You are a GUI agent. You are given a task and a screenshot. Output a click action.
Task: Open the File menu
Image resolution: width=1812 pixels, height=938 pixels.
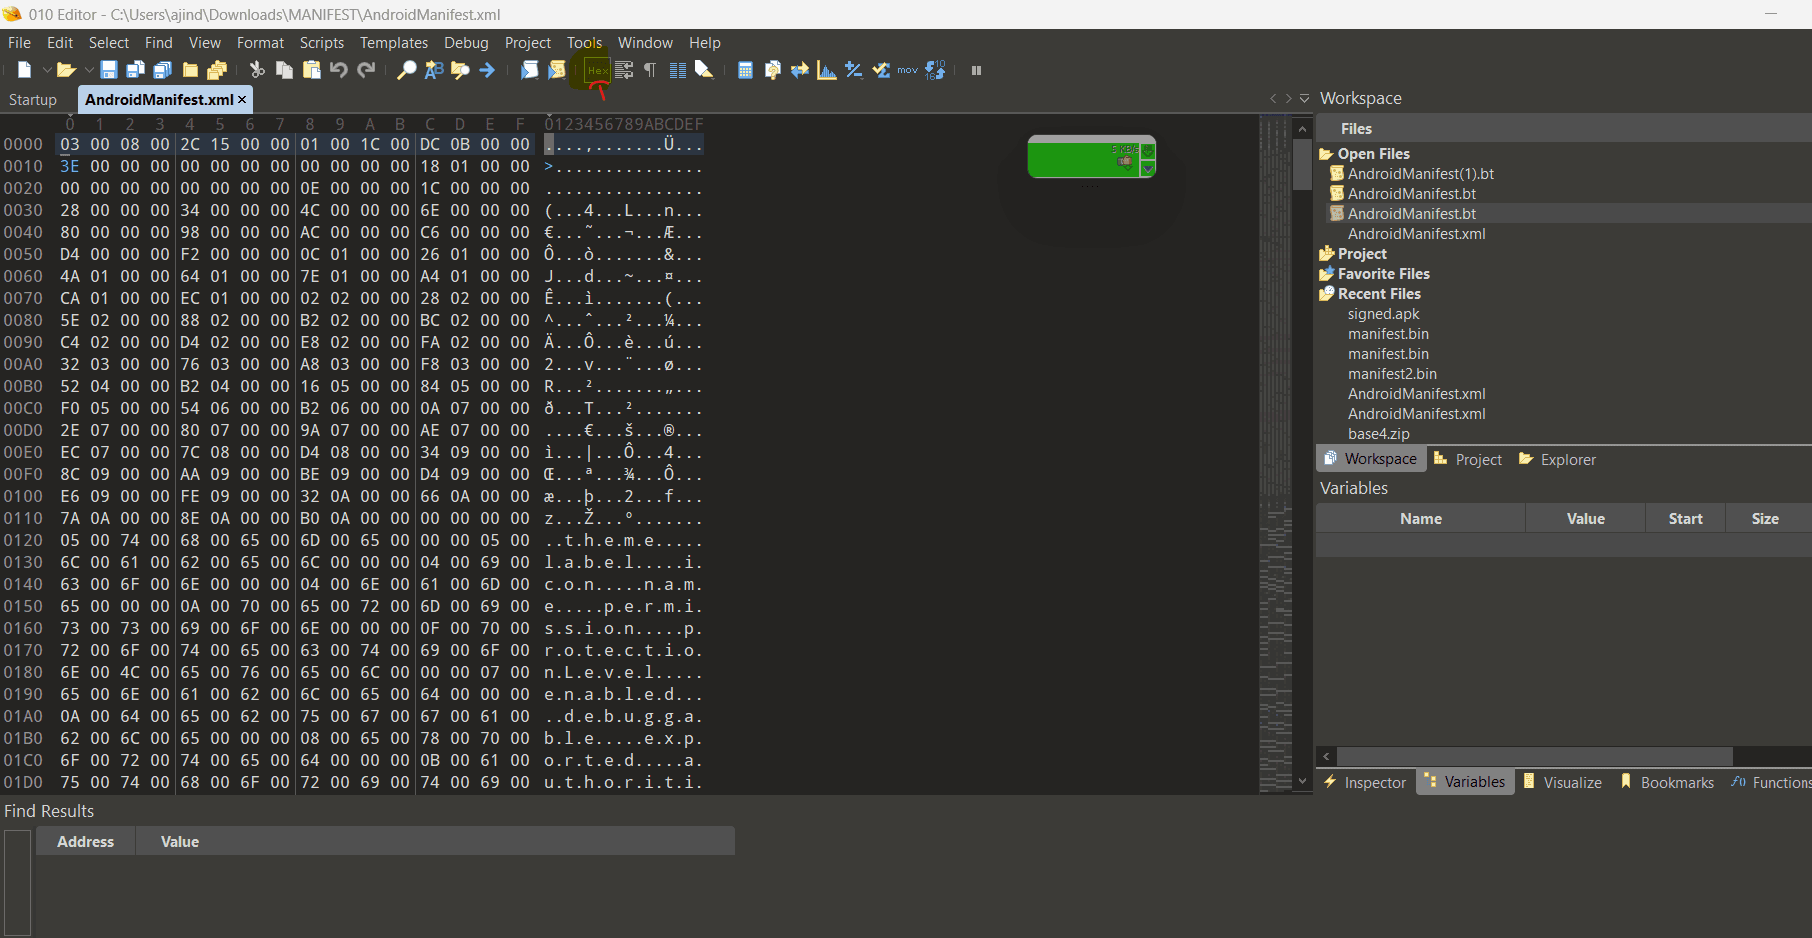(x=19, y=43)
